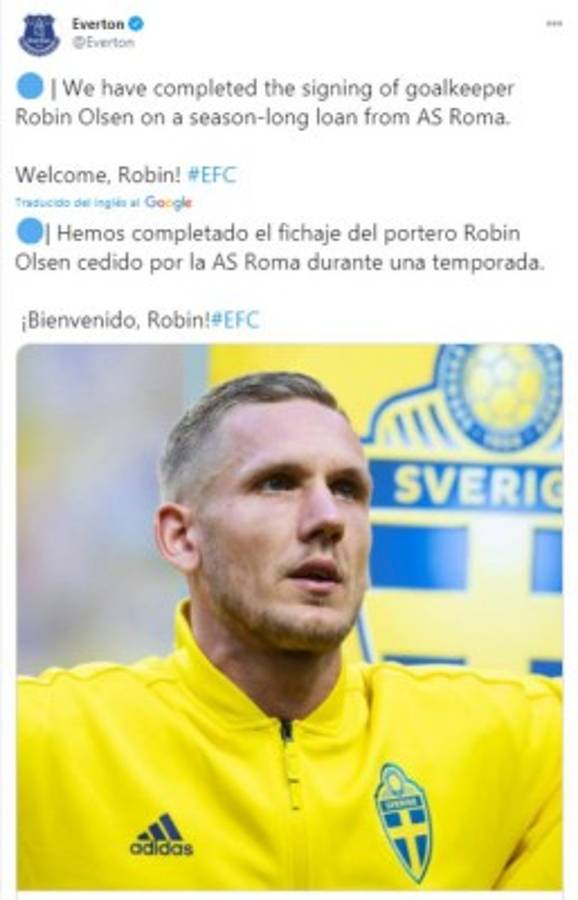
Task: Open the Everton display name profile link
Action: 98,24
